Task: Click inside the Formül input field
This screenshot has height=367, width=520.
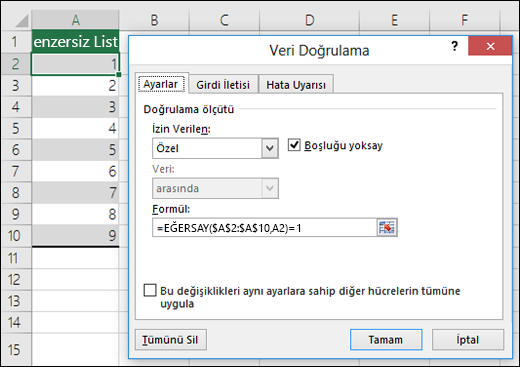Action: tap(265, 228)
